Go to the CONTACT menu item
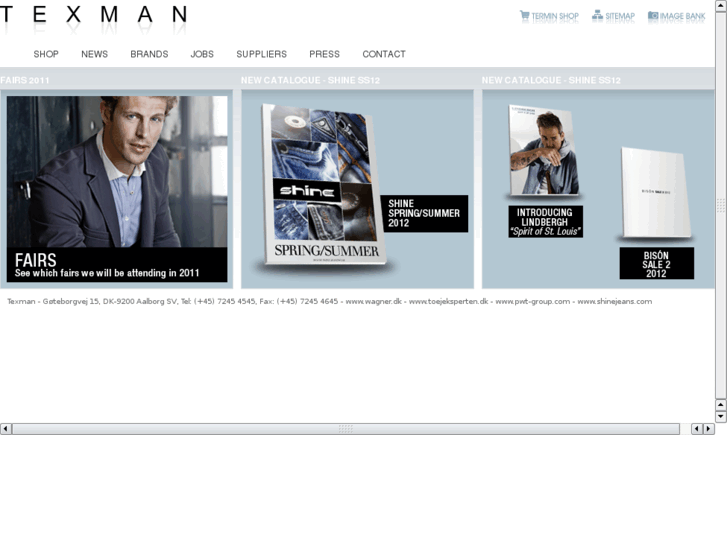This screenshot has height=545, width=727. pos(384,54)
